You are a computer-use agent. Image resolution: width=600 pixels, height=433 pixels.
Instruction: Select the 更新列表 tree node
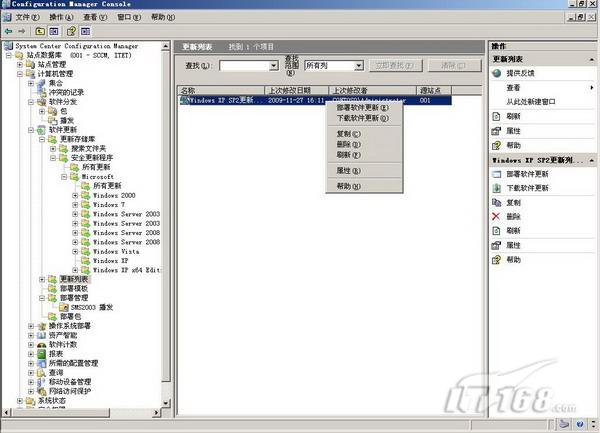74,279
